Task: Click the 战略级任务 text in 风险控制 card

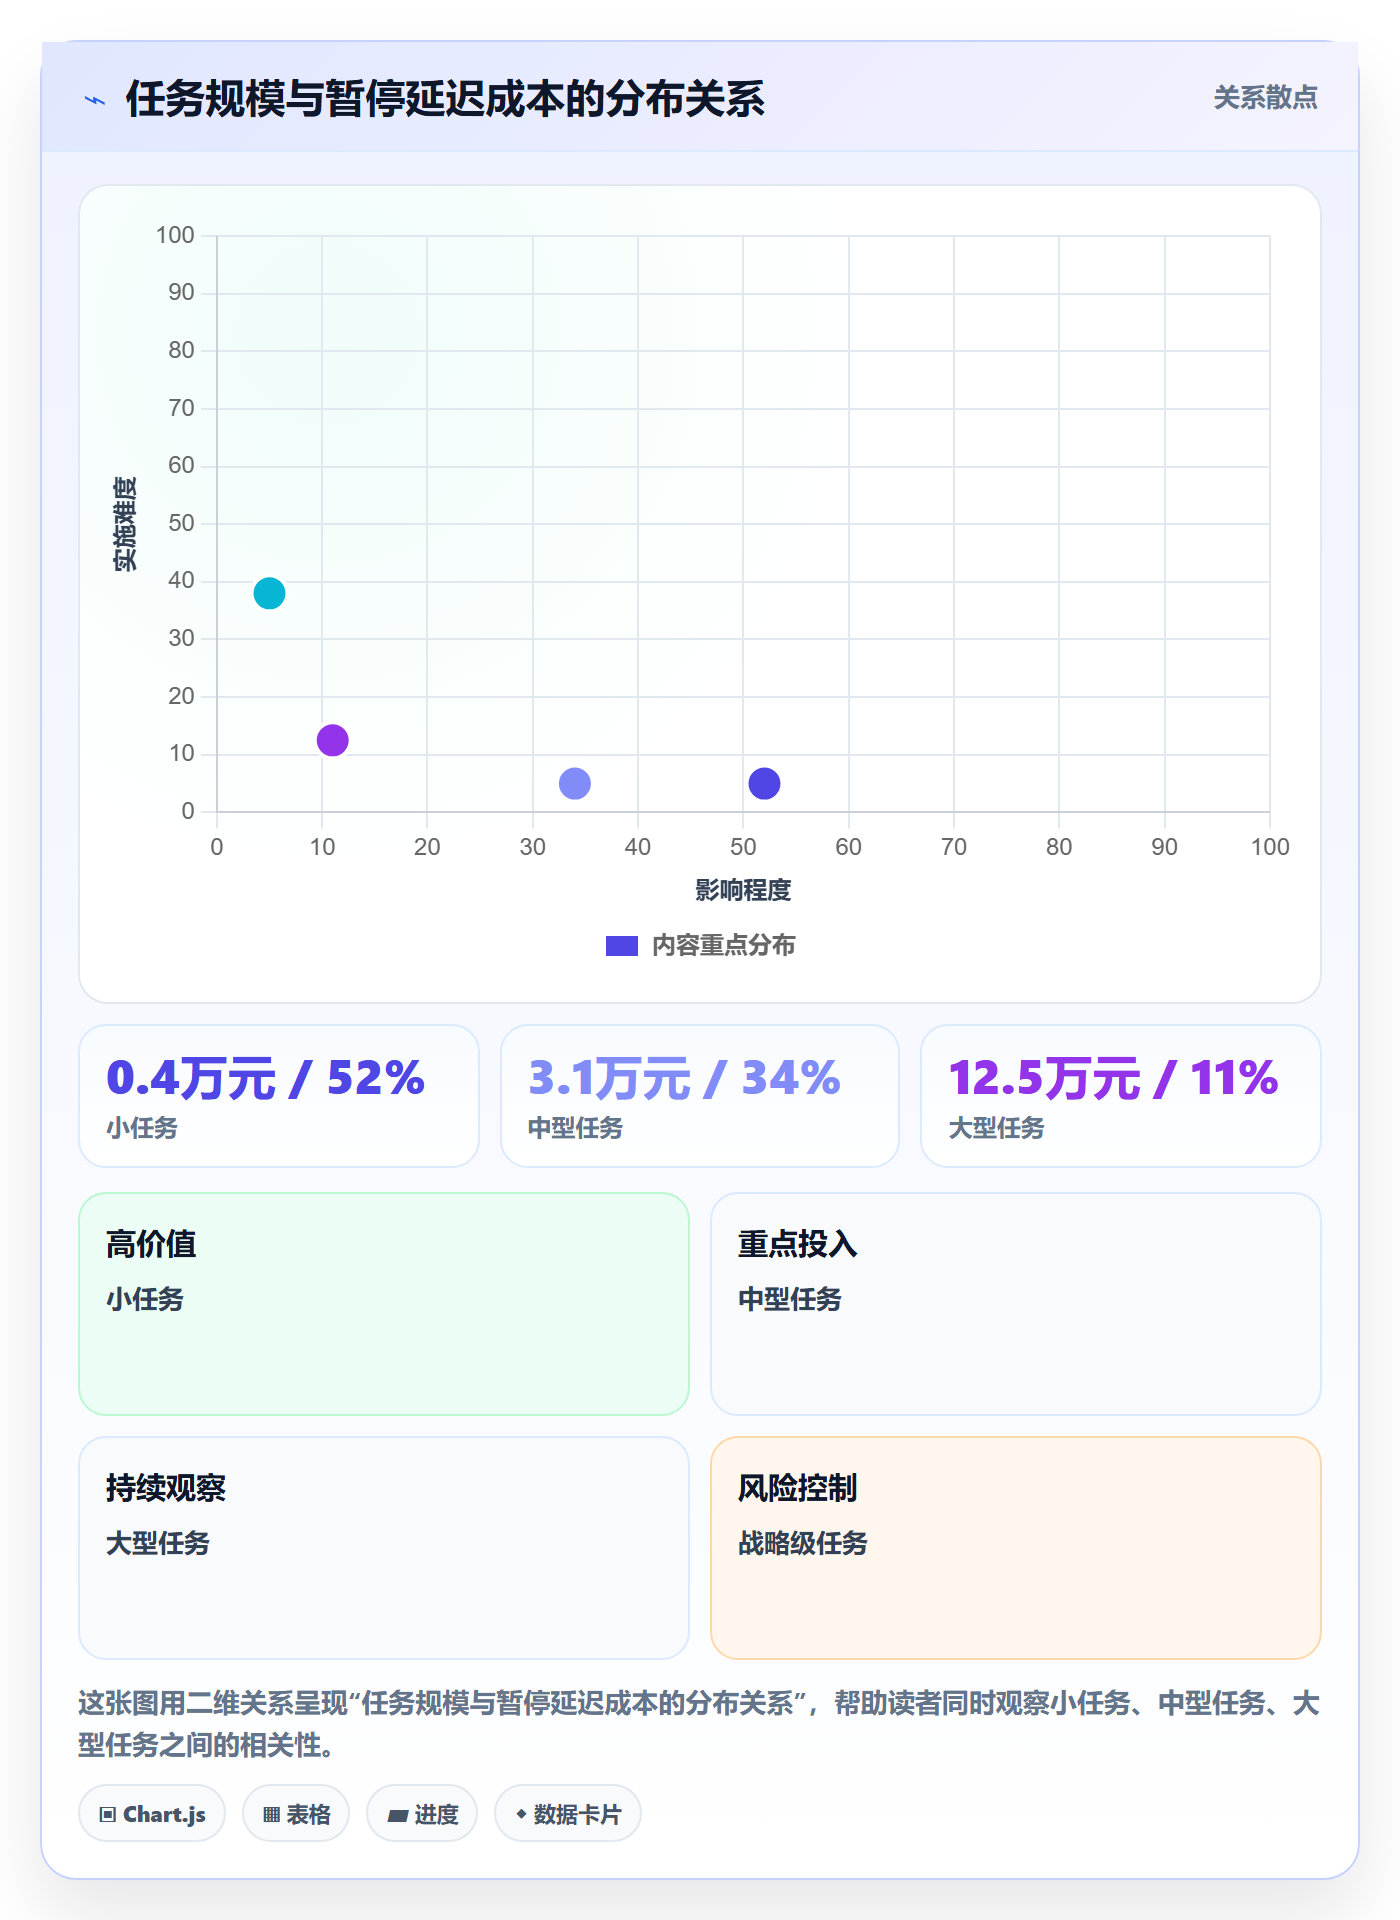Action: pyautogui.click(x=803, y=1543)
